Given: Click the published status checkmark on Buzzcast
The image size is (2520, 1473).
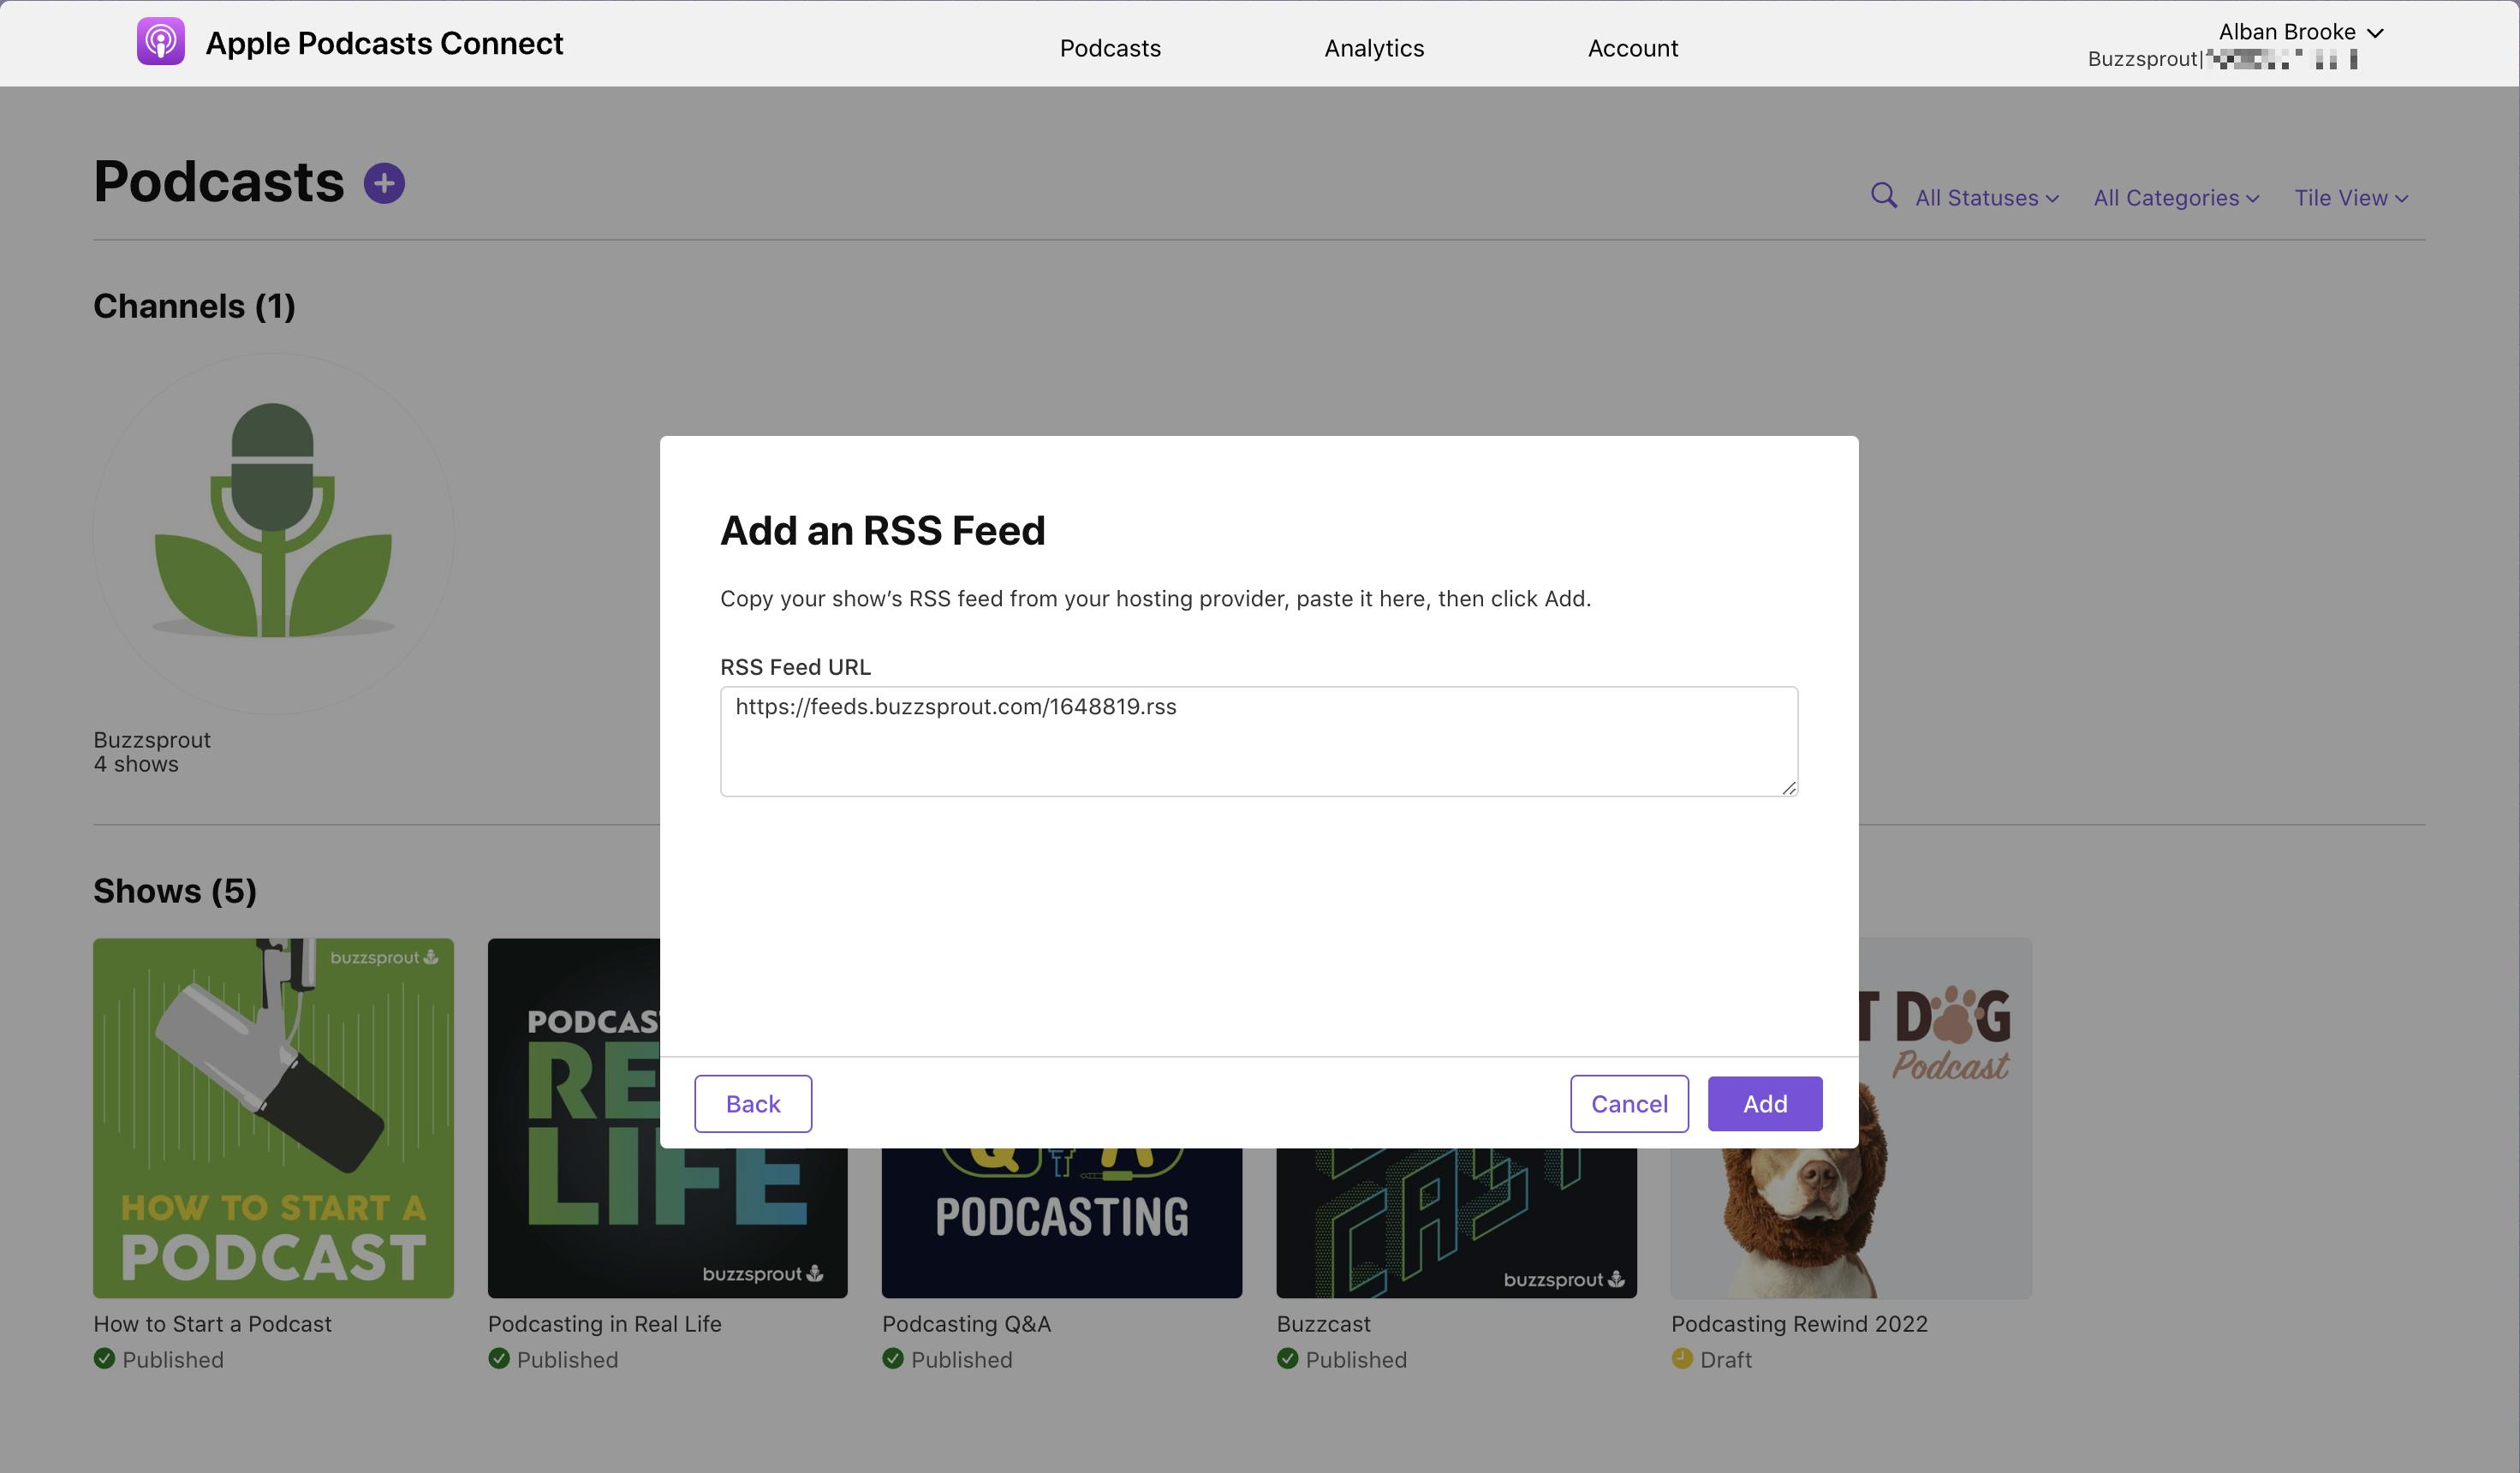Looking at the screenshot, I should [1286, 1357].
